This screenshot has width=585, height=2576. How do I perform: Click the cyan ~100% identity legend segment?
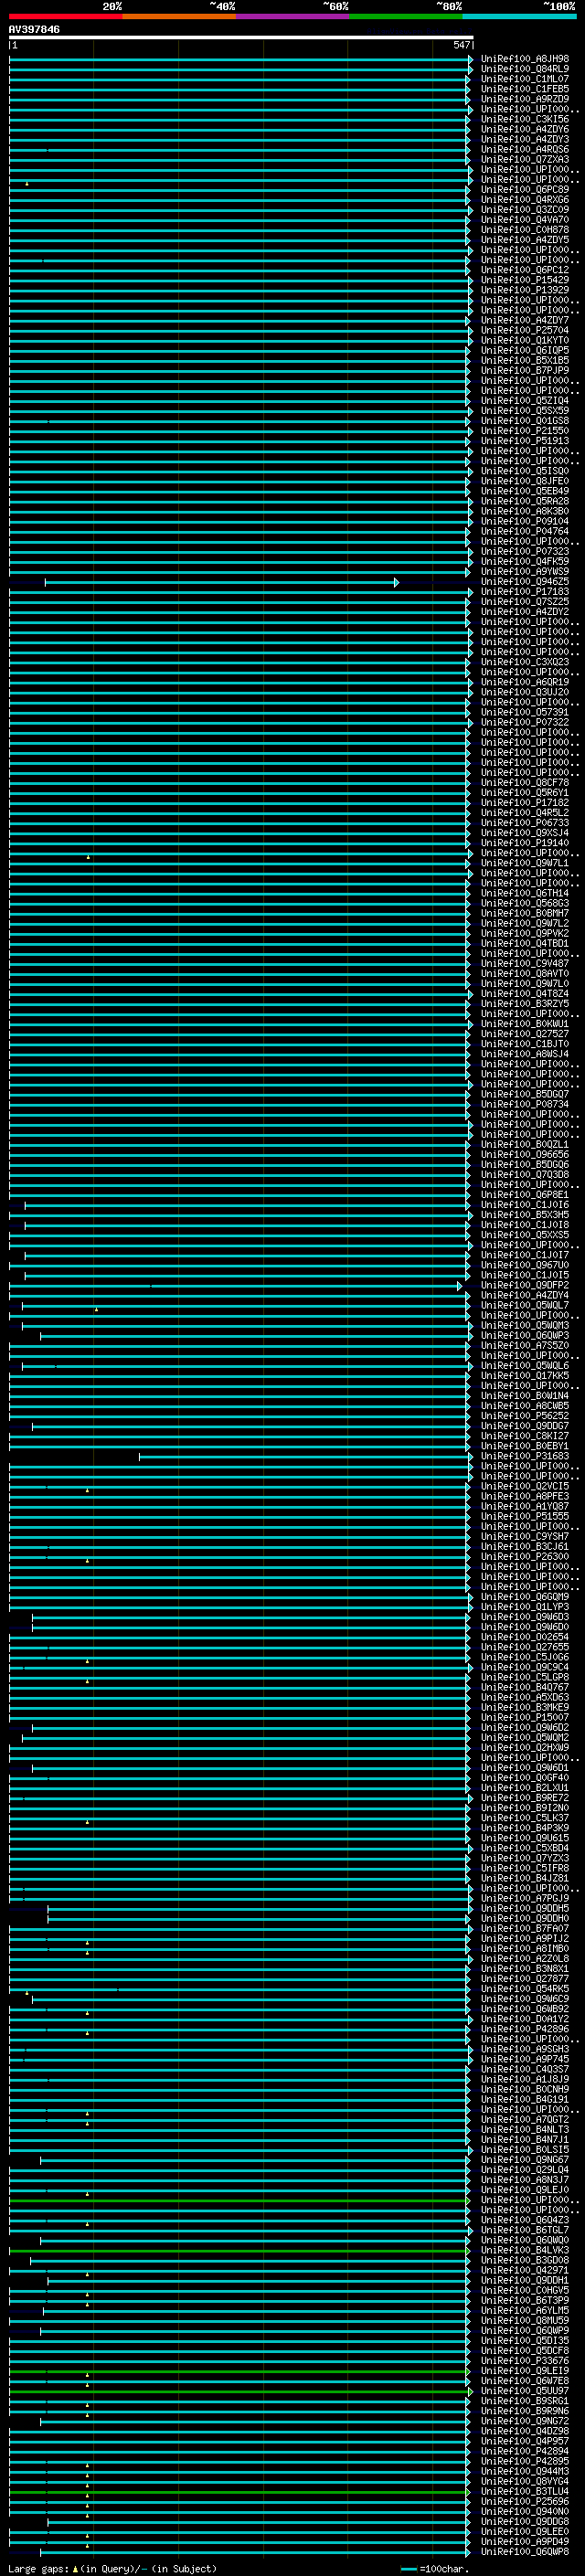(519, 16)
